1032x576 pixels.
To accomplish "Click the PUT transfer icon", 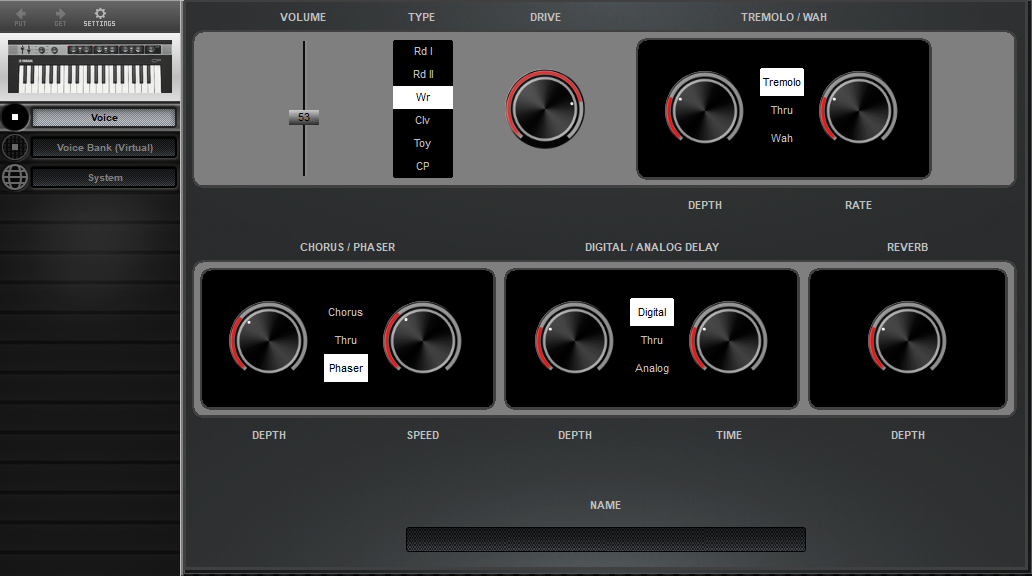I will click(x=22, y=15).
